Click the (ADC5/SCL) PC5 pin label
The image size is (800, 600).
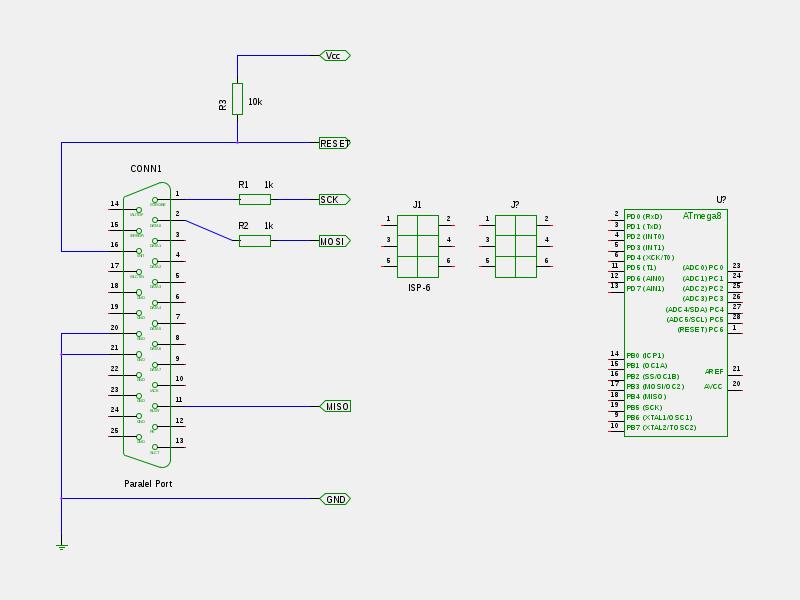coord(695,320)
